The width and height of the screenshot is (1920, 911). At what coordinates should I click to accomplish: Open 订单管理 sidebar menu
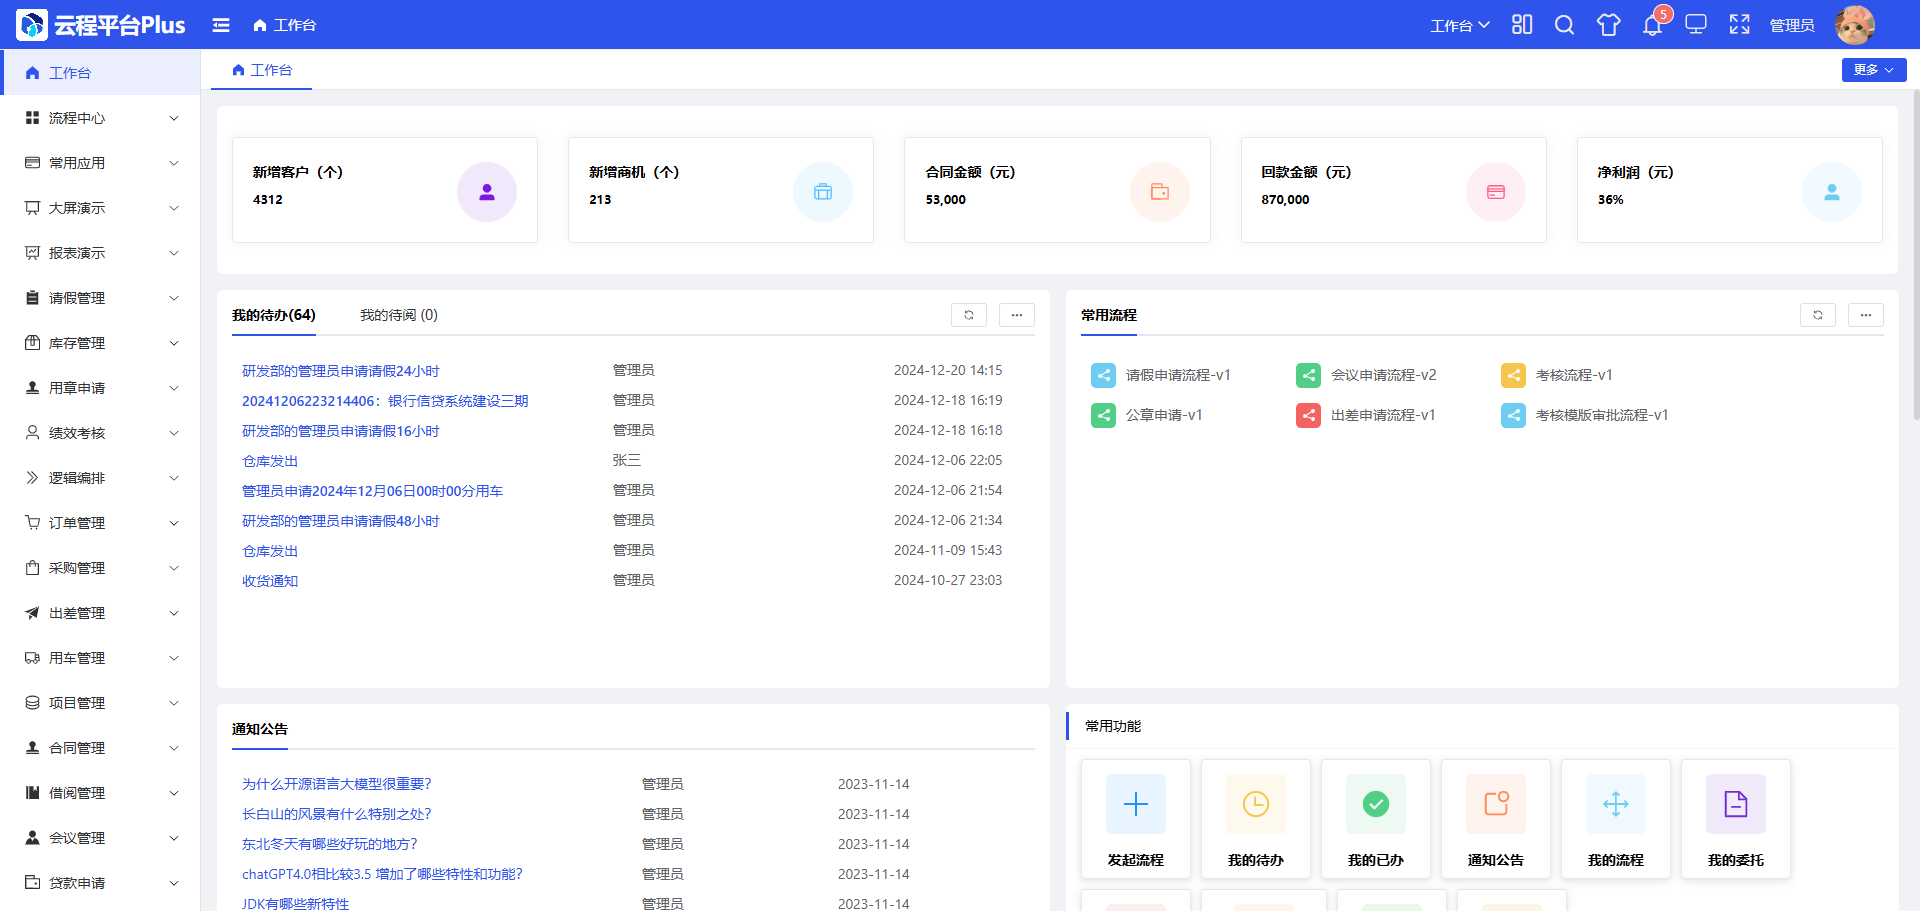pos(100,523)
